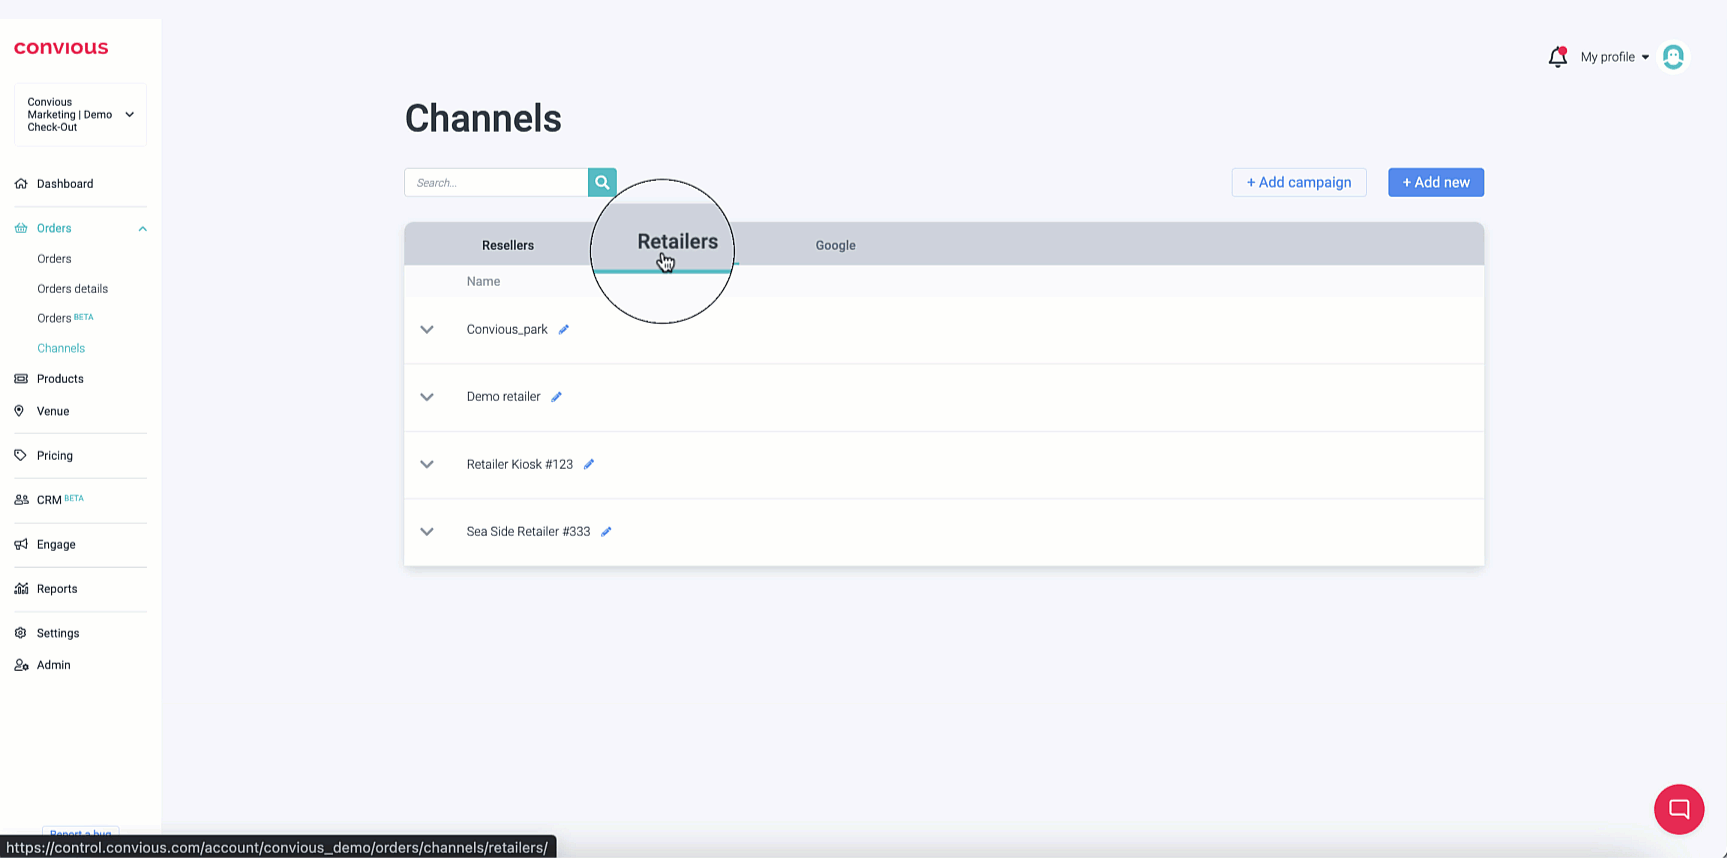This screenshot has width=1727, height=858.
Task: Open the chat support bubble
Action: (x=1679, y=809)
